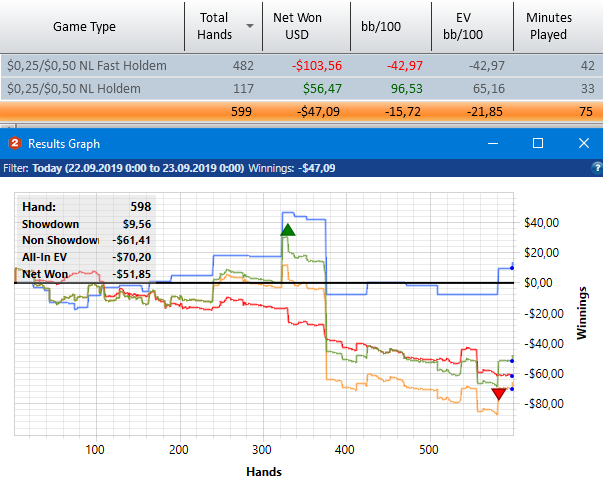This screenshot has width=603, height=483.
Task: Click the -15,72 summary bb/100 value
Action: 403,112
